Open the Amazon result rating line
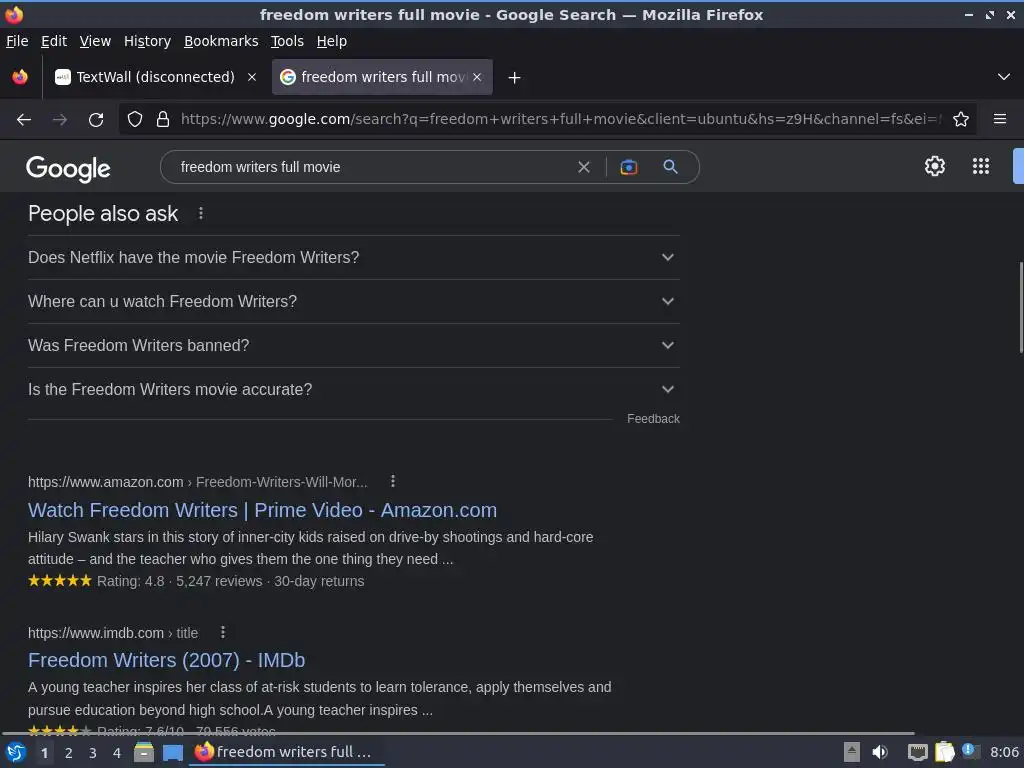Screen dimensions: 1024x768 point(196,581)
